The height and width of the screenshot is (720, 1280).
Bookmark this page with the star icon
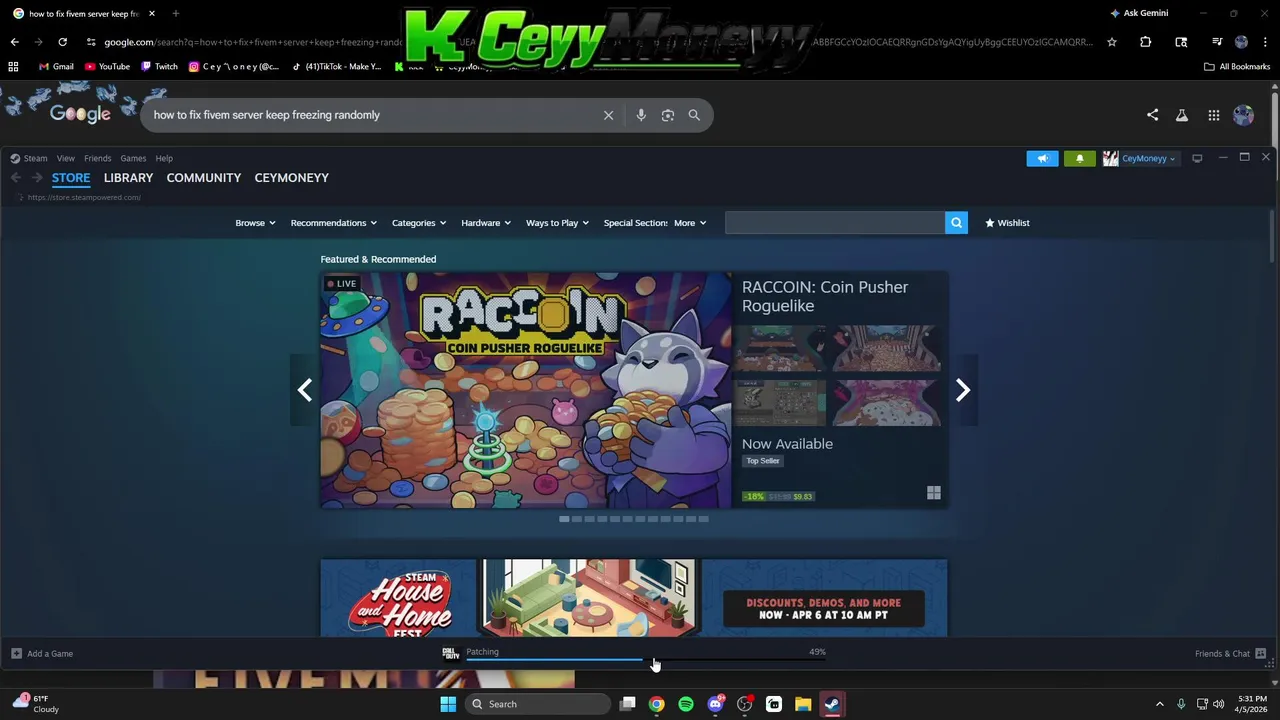[x=1112, y=42]
